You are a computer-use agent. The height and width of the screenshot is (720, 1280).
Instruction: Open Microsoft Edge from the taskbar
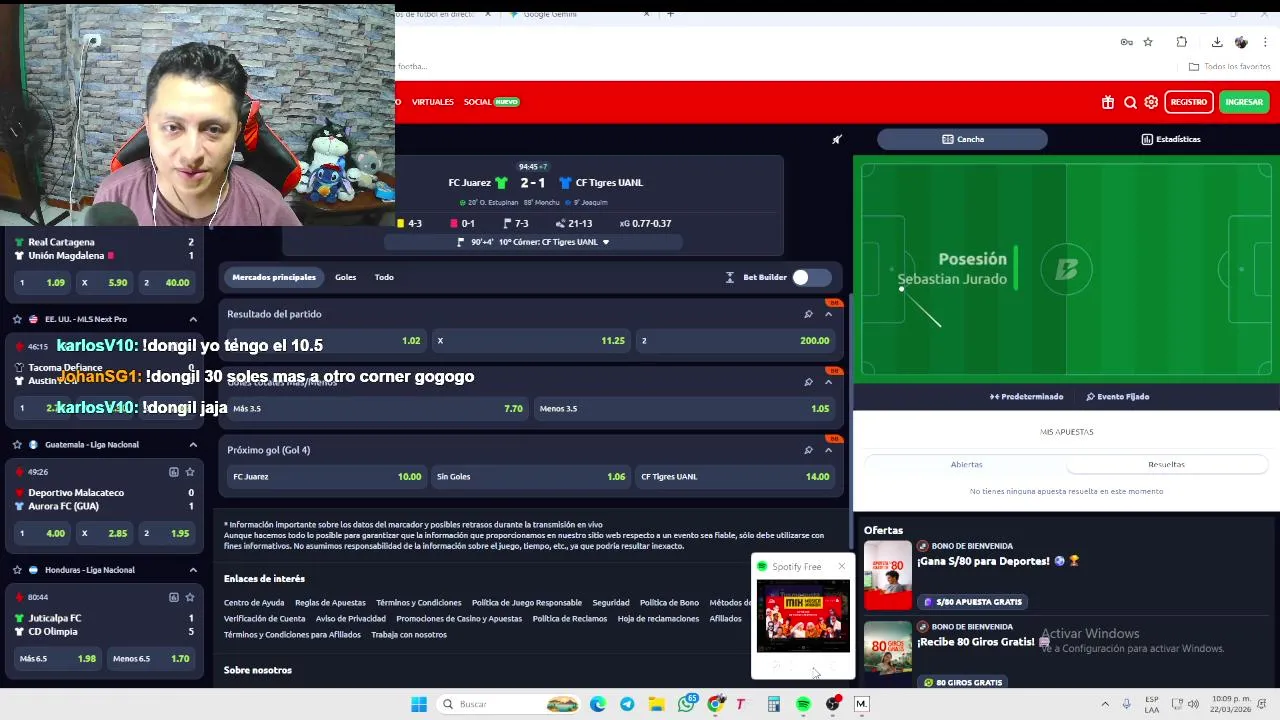tap(598, 704)
